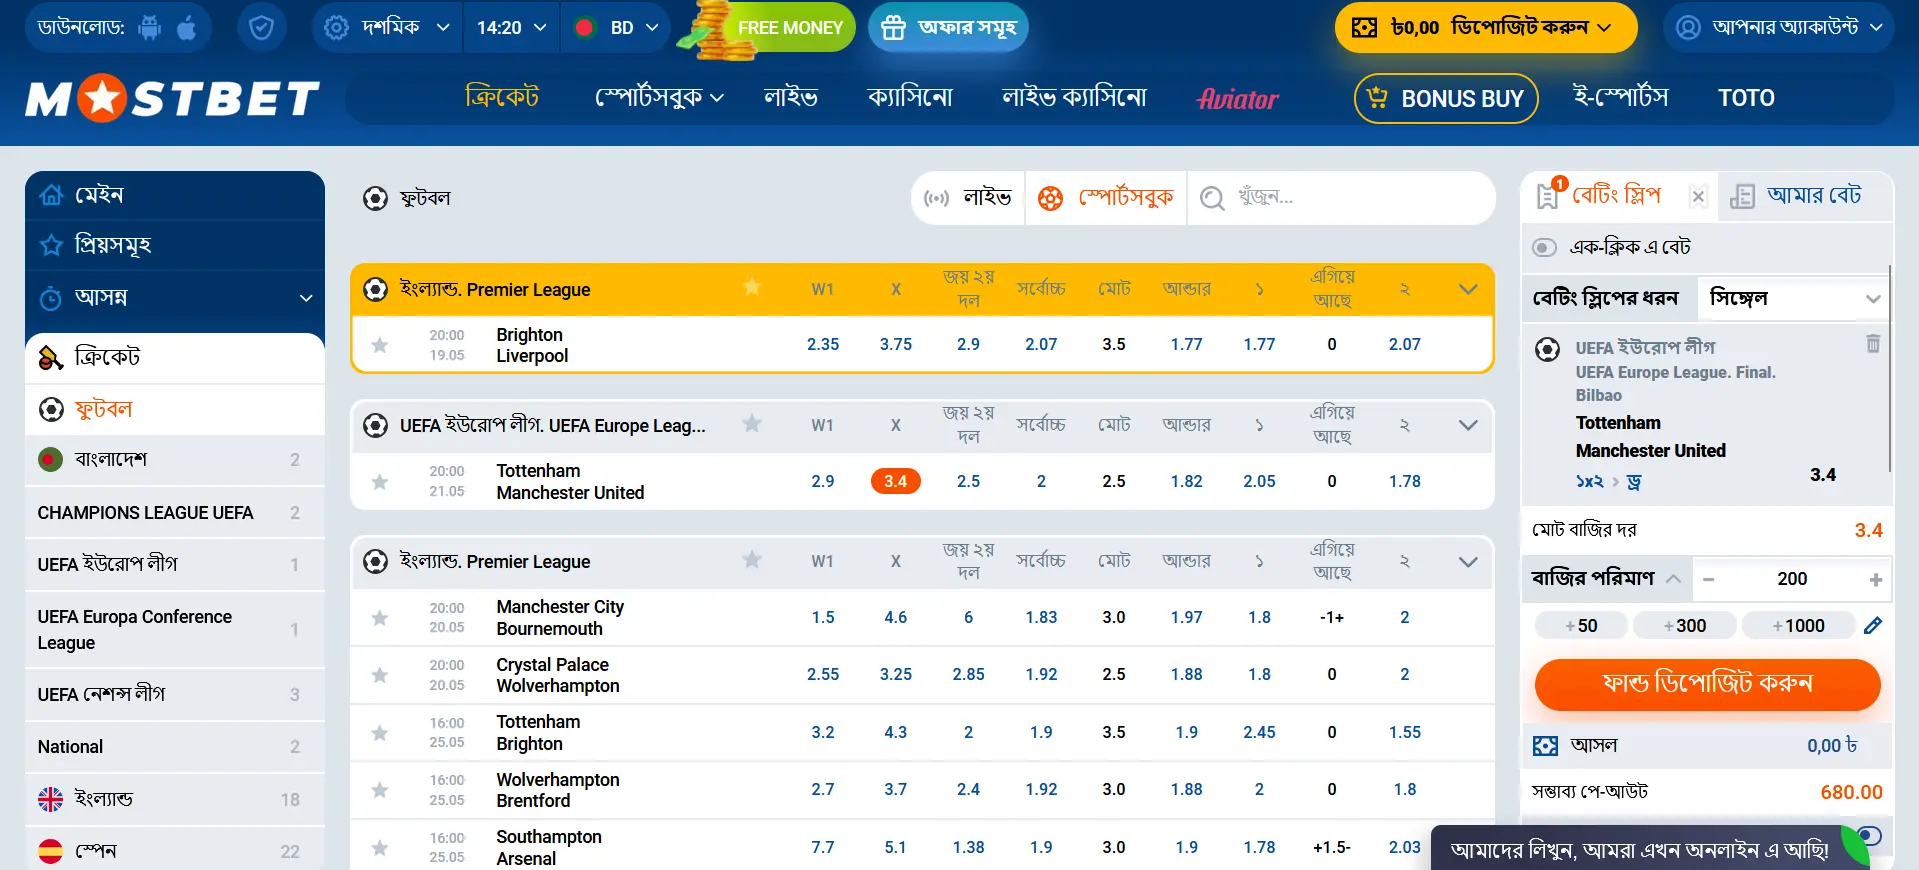Favorite the Manchester City vs Bournemouth match
This screenshot has width=1919, height=870.
pos(380,618)
